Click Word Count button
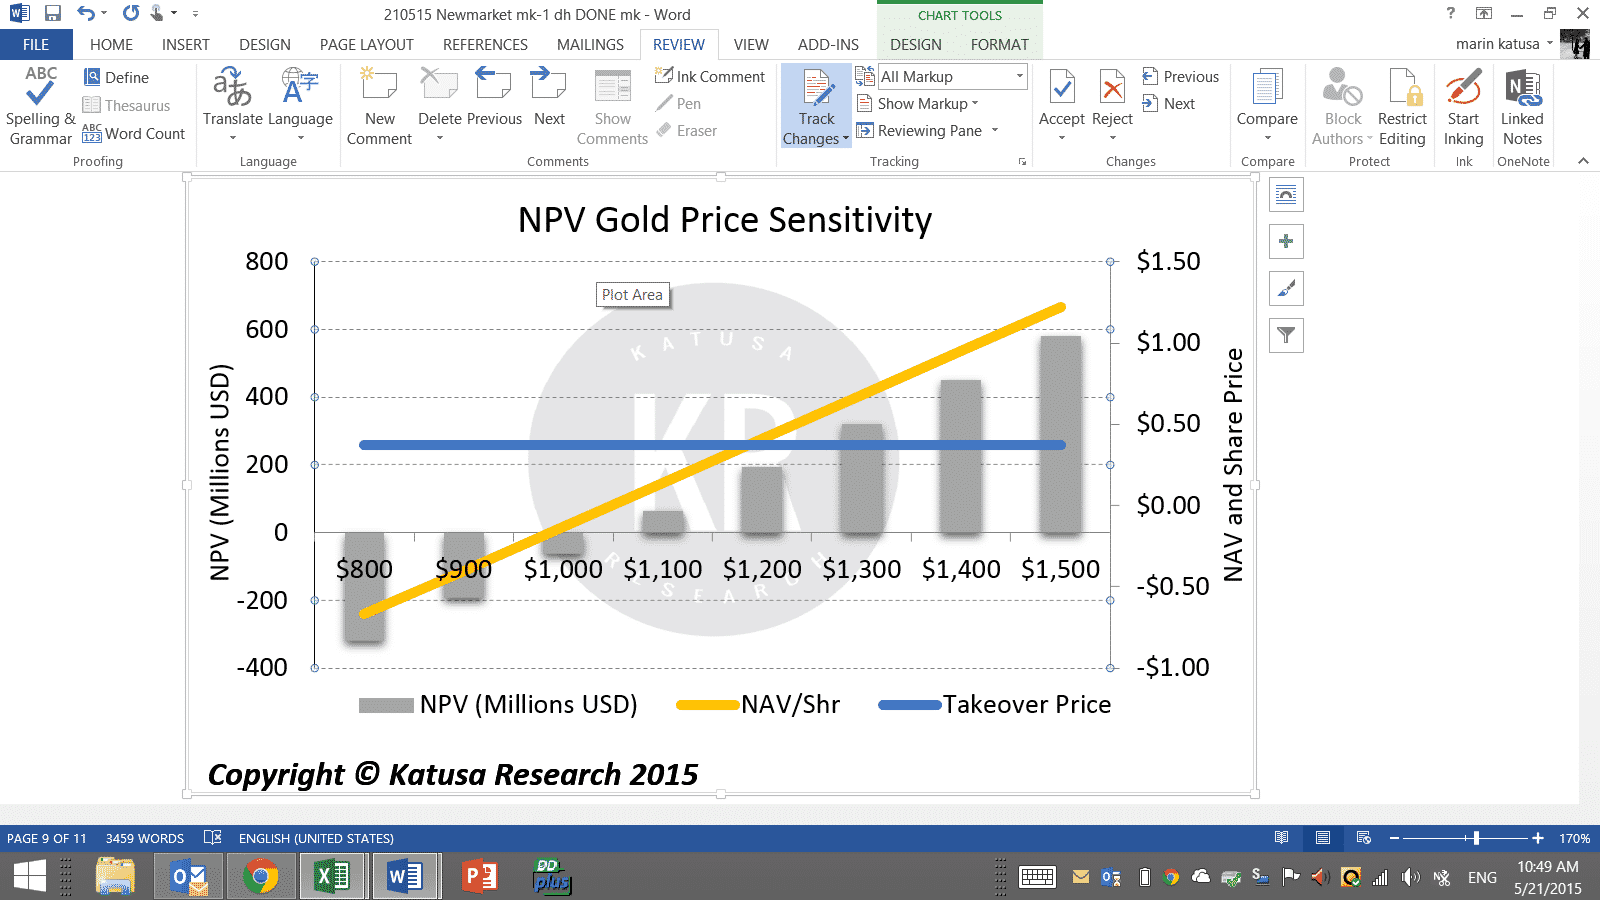 point(135,134)
